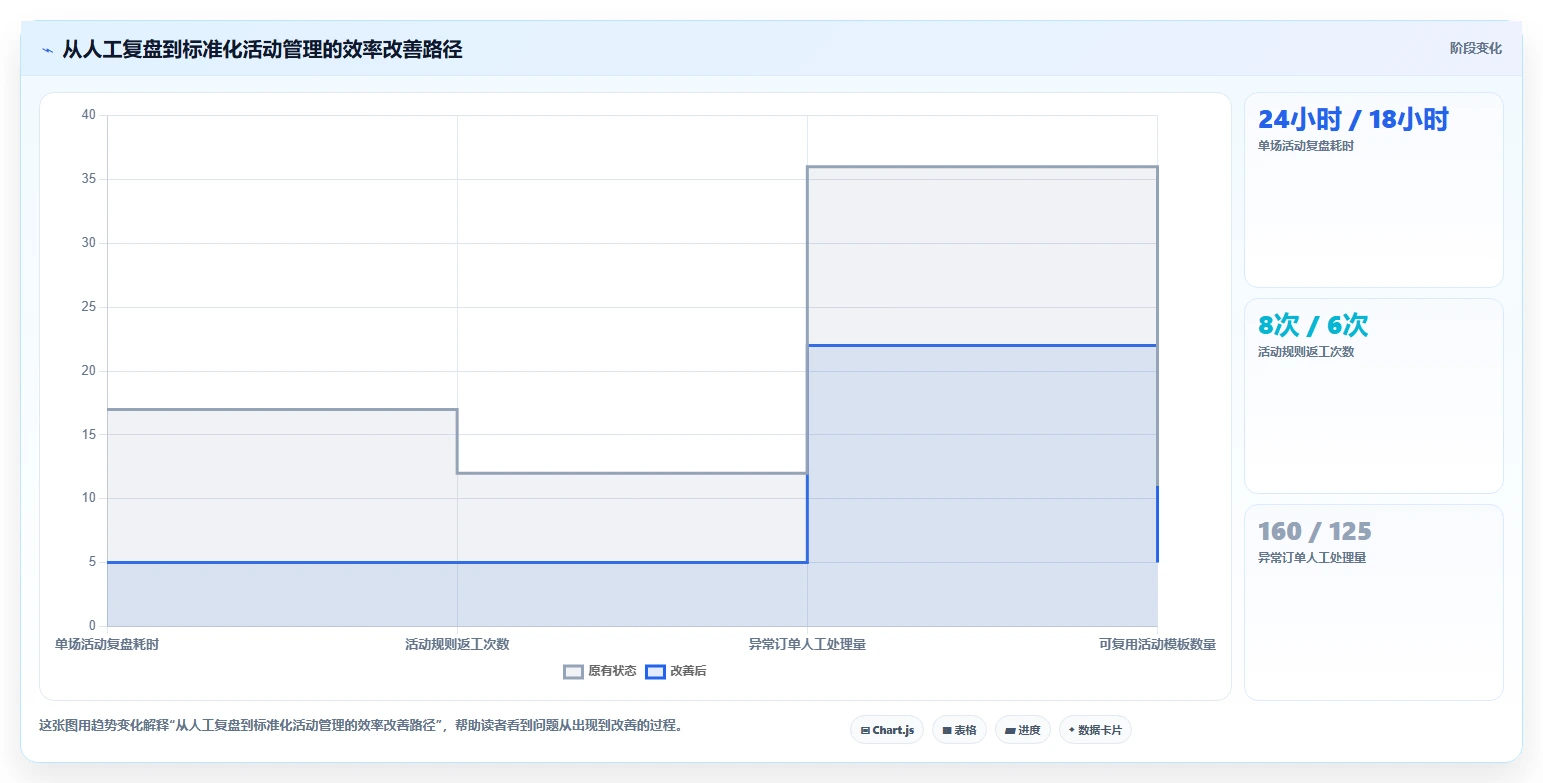Open the 8次 / 6次 data card
The height and width of the screenshot is (783, 1543).
(x=1373, y=396)
